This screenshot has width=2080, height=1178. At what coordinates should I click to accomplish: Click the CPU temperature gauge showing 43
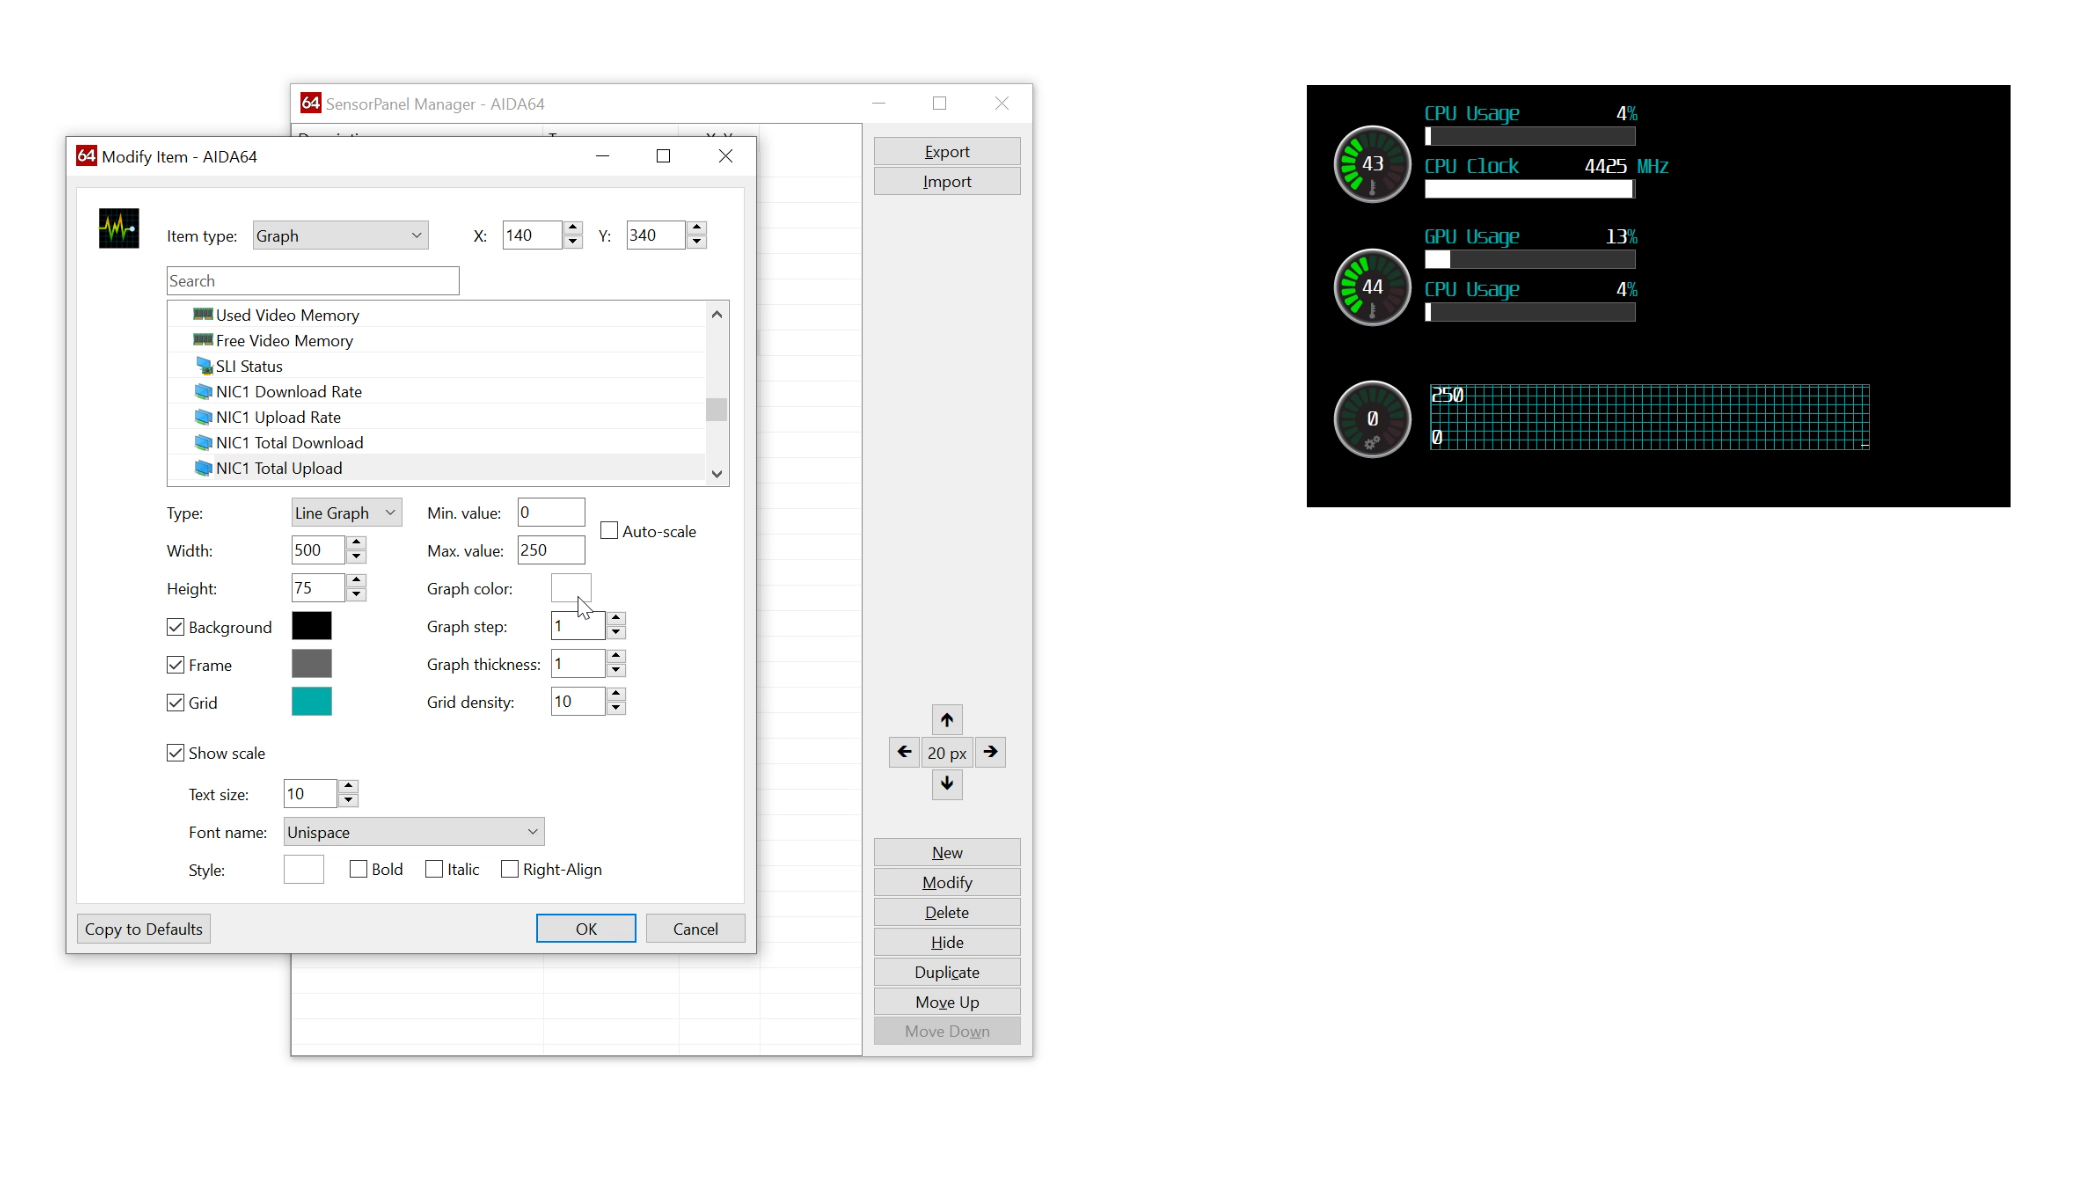(x=1372, y=164)
